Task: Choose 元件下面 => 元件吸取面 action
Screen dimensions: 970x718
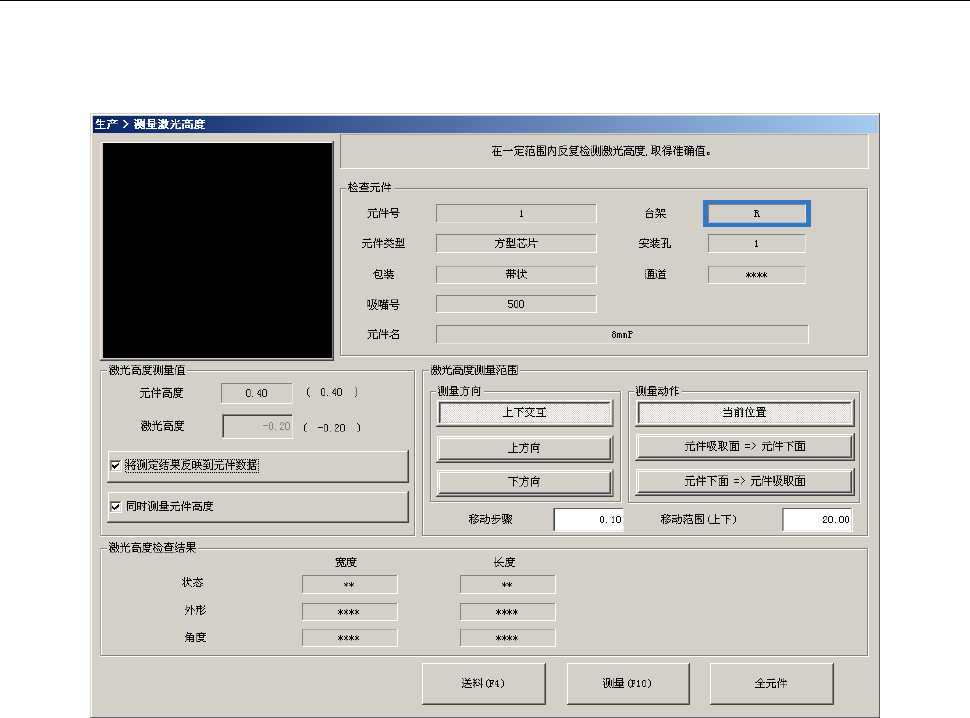Action: 745,481
